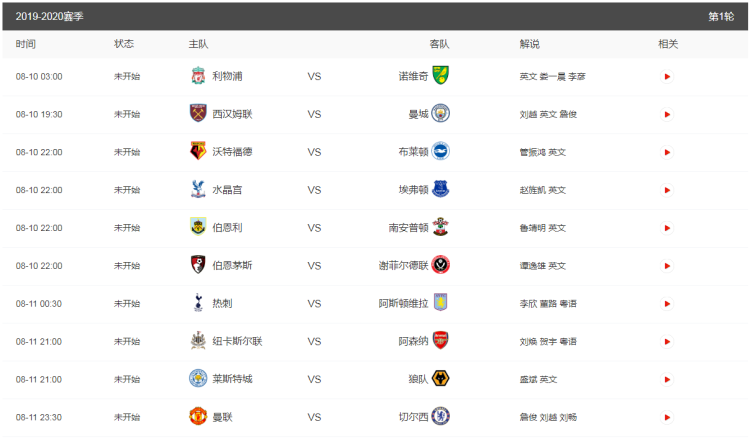Open the 纽卡斯尔联 team link
The height and width of the screenshot is (447, 750).
coord(237,341)
